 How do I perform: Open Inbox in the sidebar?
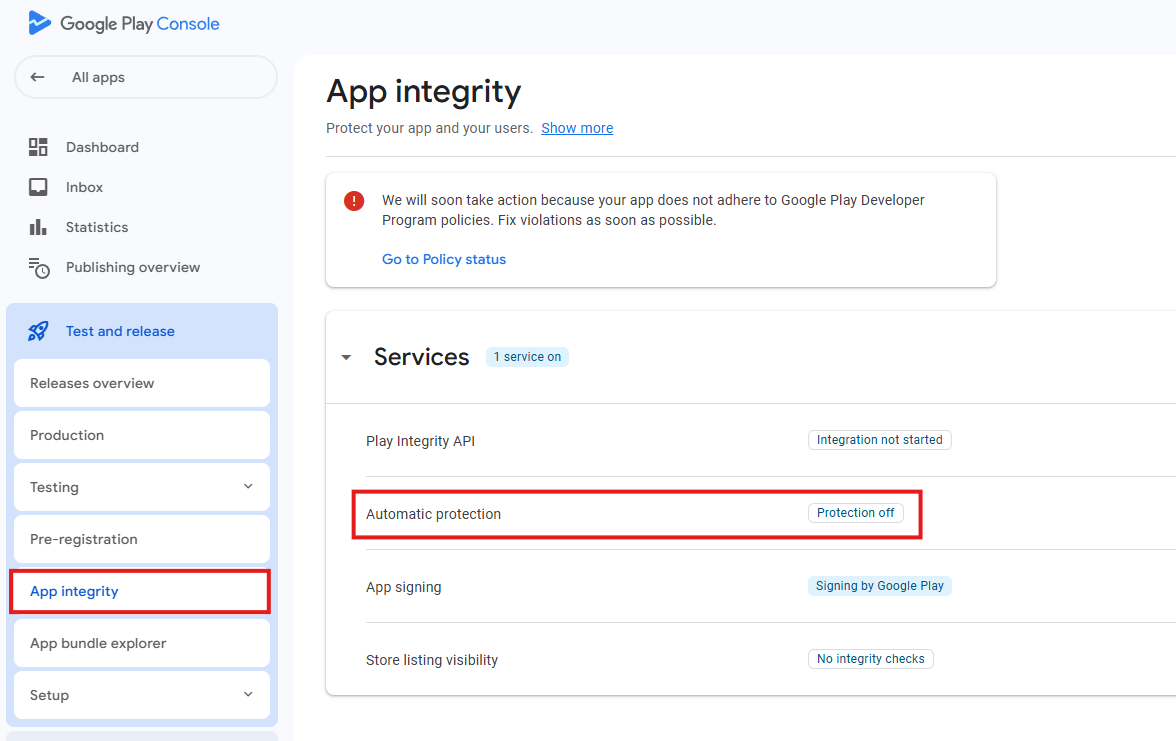click(x=84, y=187)
